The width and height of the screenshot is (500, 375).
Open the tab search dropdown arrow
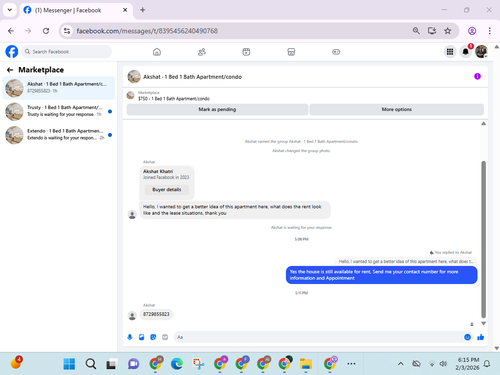[x=10, y=10]
